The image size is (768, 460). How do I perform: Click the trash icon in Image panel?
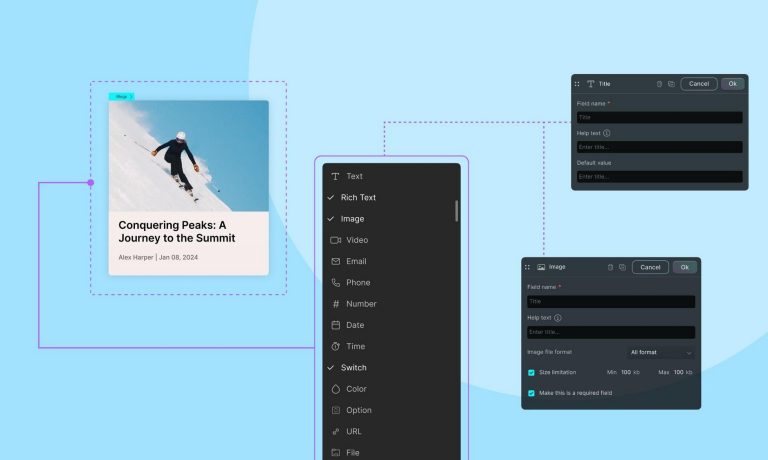coord(610,267)
